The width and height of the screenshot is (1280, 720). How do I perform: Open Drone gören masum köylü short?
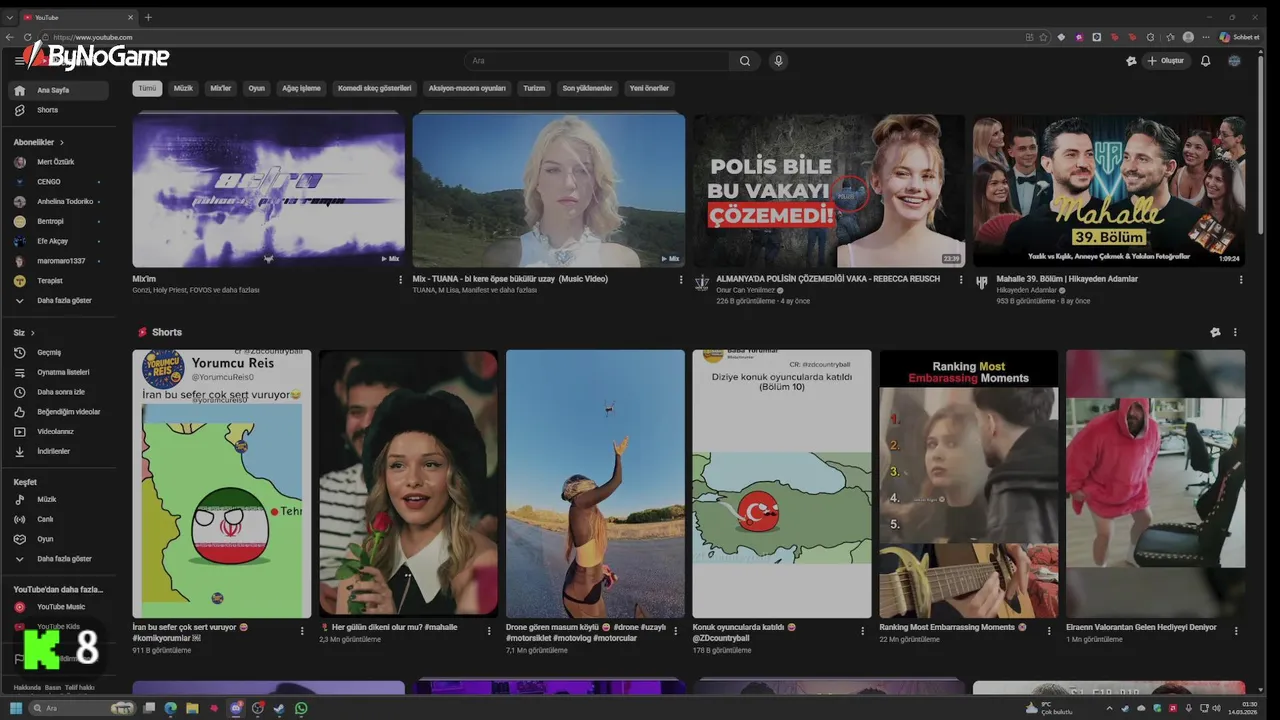point(595,484)
